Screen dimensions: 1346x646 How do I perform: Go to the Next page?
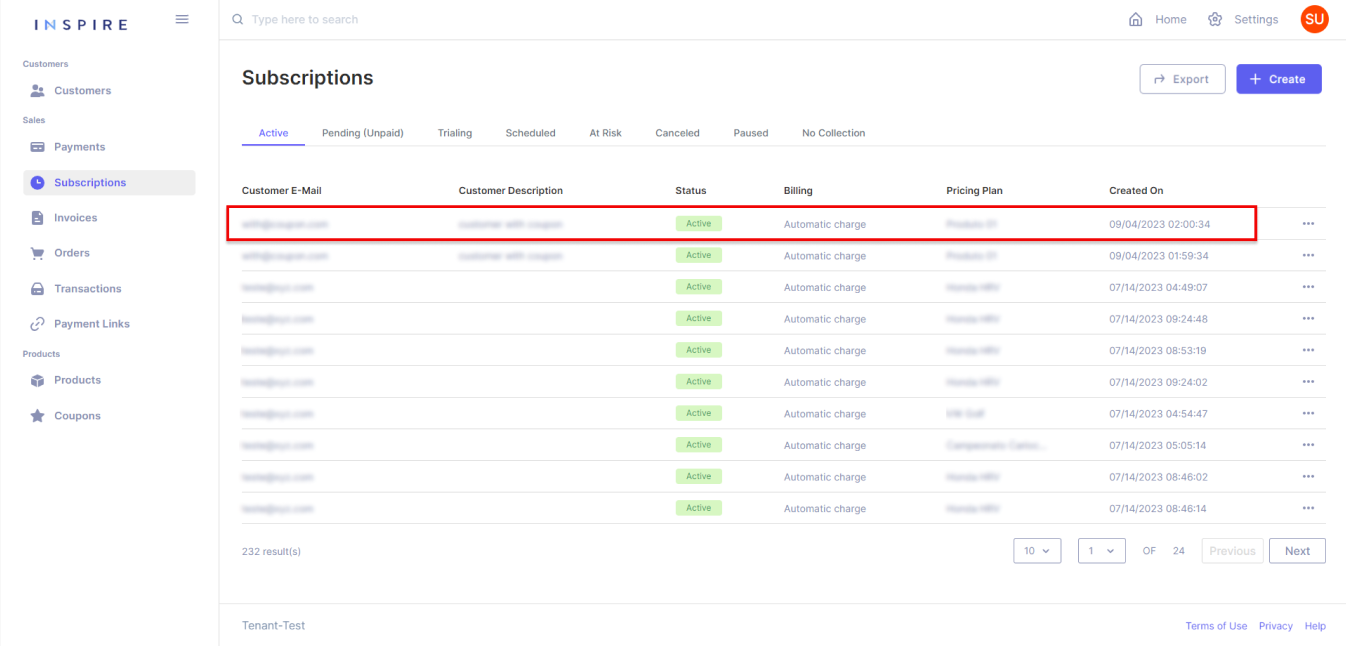pos(1297,551)
